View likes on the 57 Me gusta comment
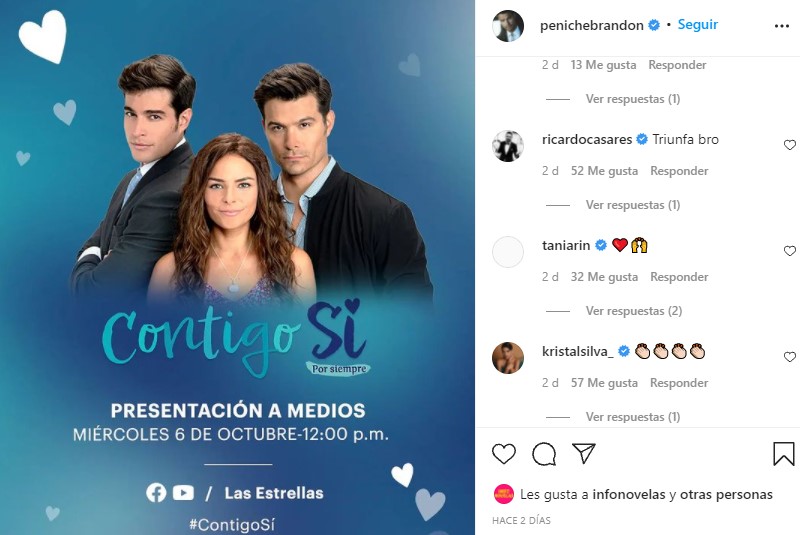 pos(604,383)
